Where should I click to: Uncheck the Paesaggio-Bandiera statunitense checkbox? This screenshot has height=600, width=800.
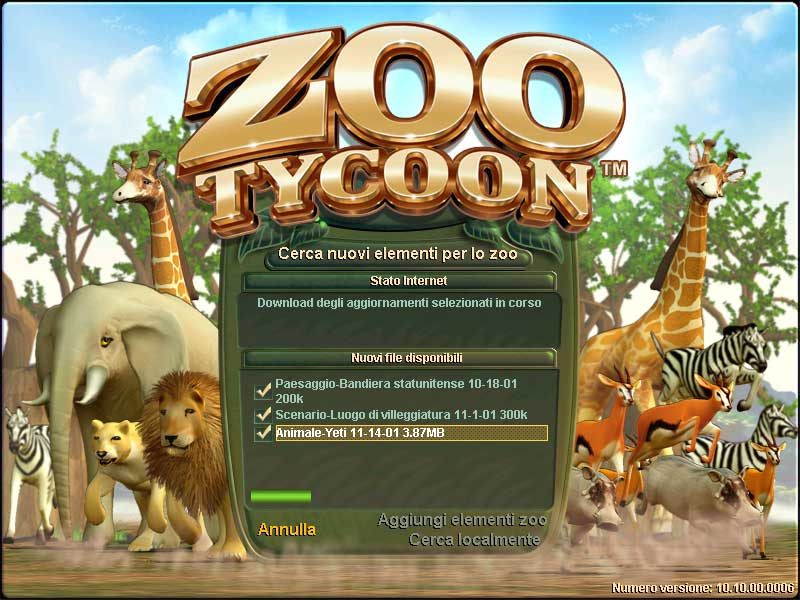pyautogui.click(x=263, y=391)
